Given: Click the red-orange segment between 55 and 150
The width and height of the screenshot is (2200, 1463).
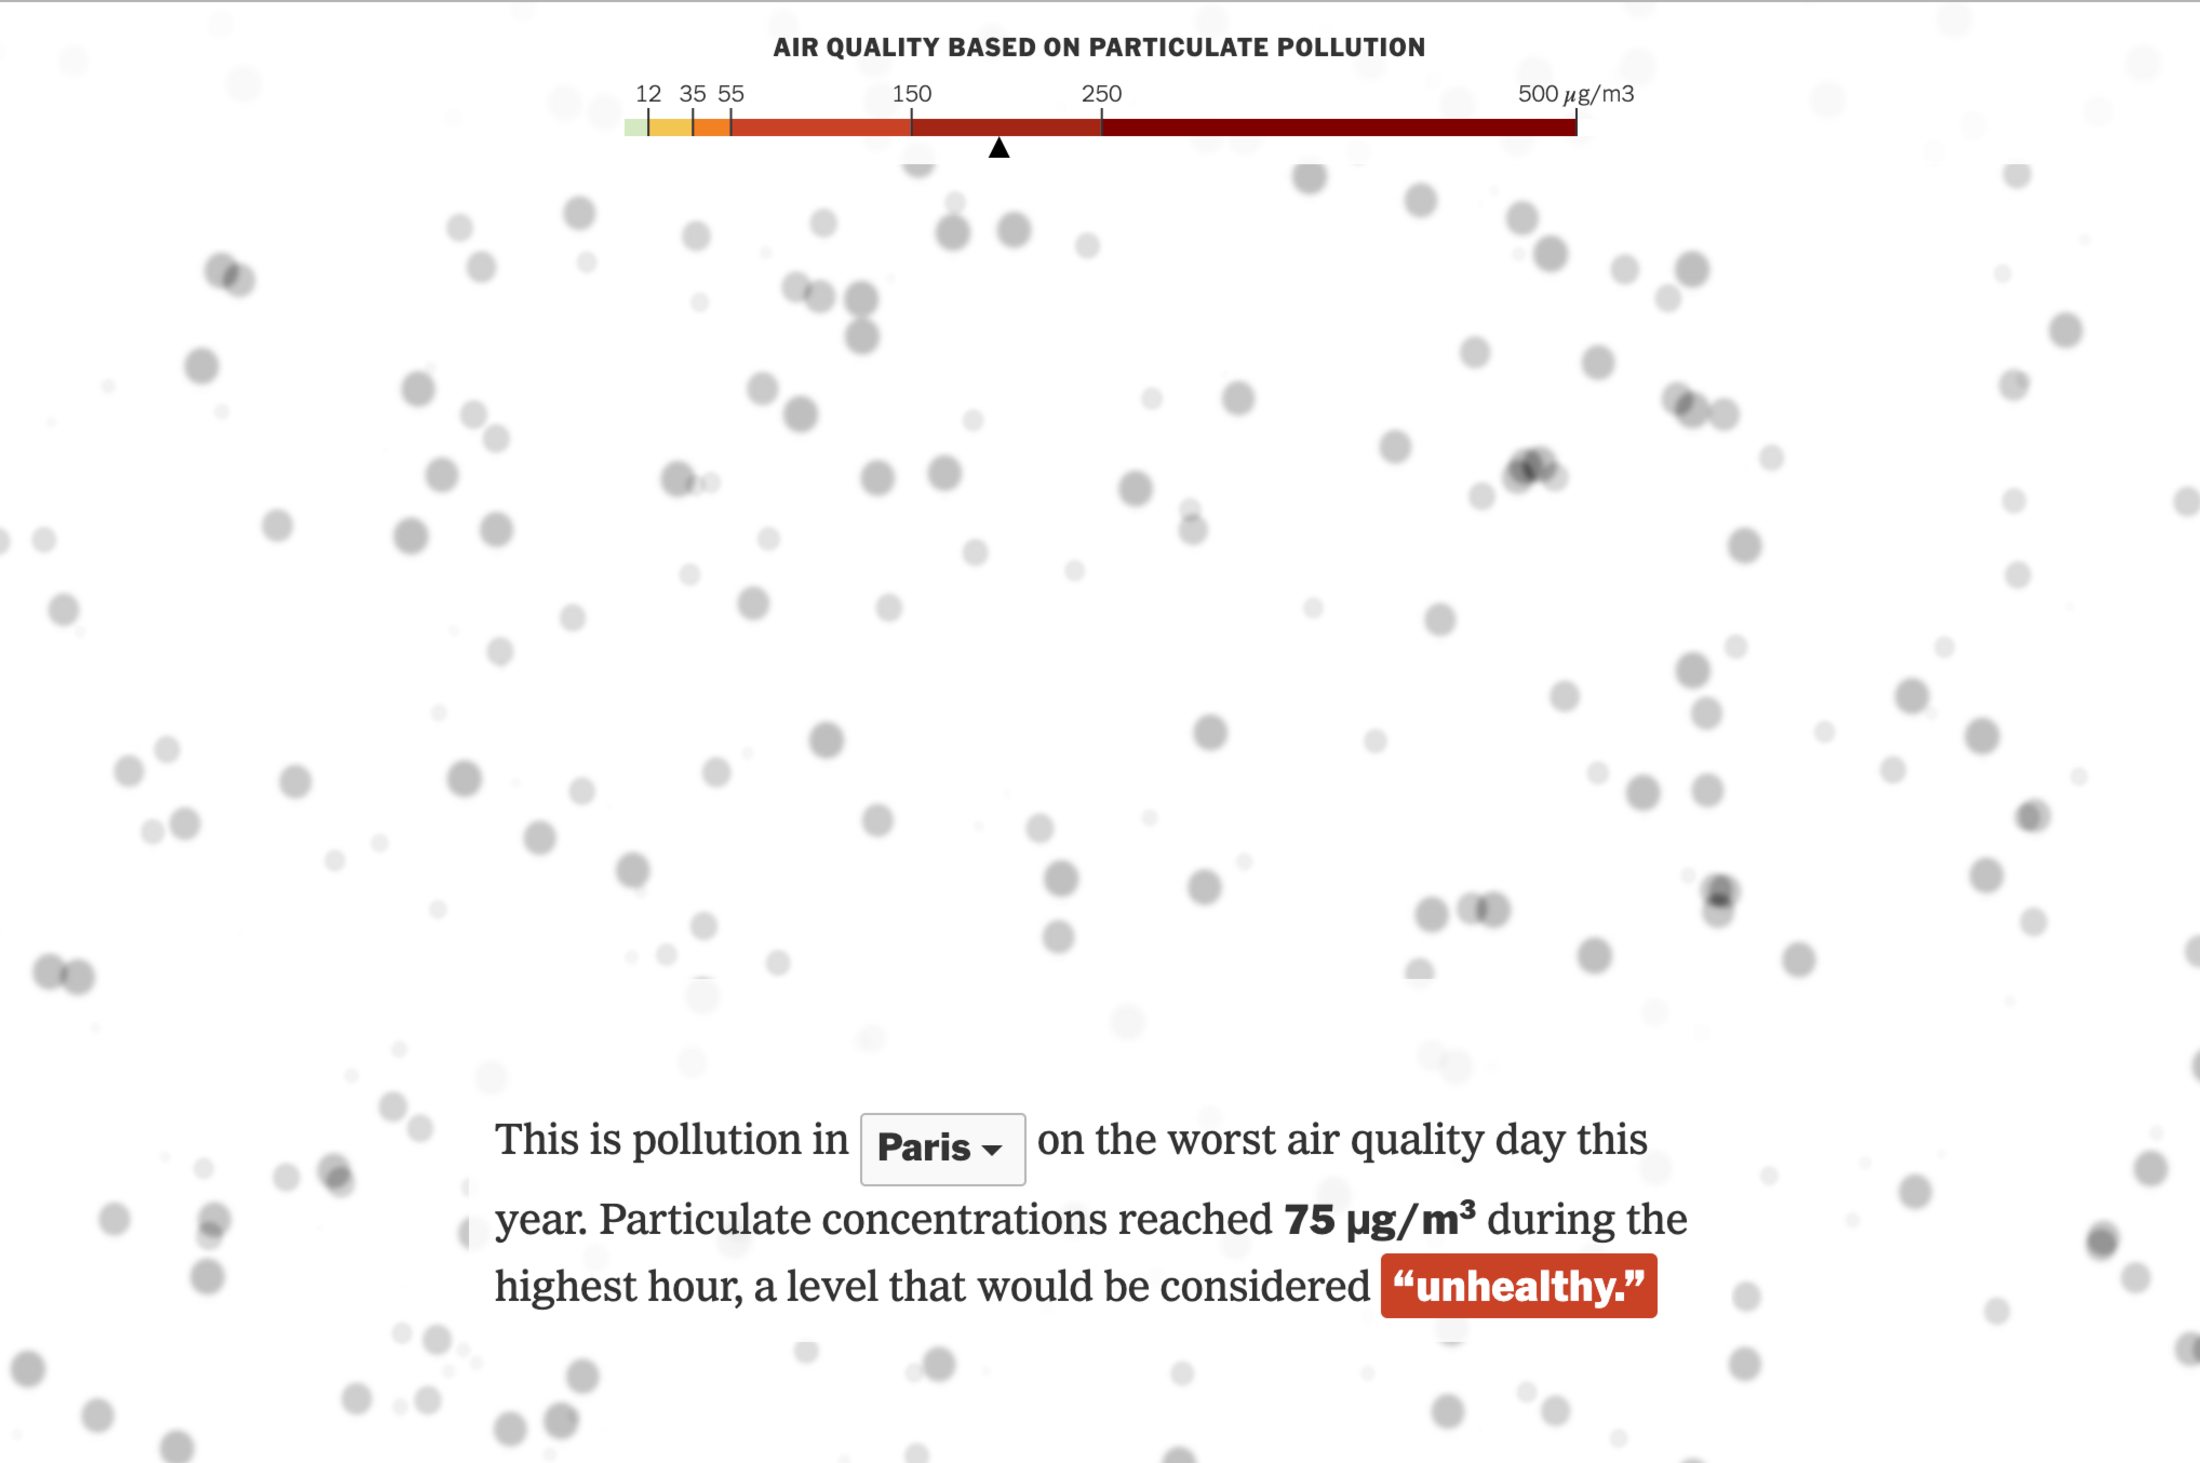Looking at the screenshot, I should coord(820,127).
